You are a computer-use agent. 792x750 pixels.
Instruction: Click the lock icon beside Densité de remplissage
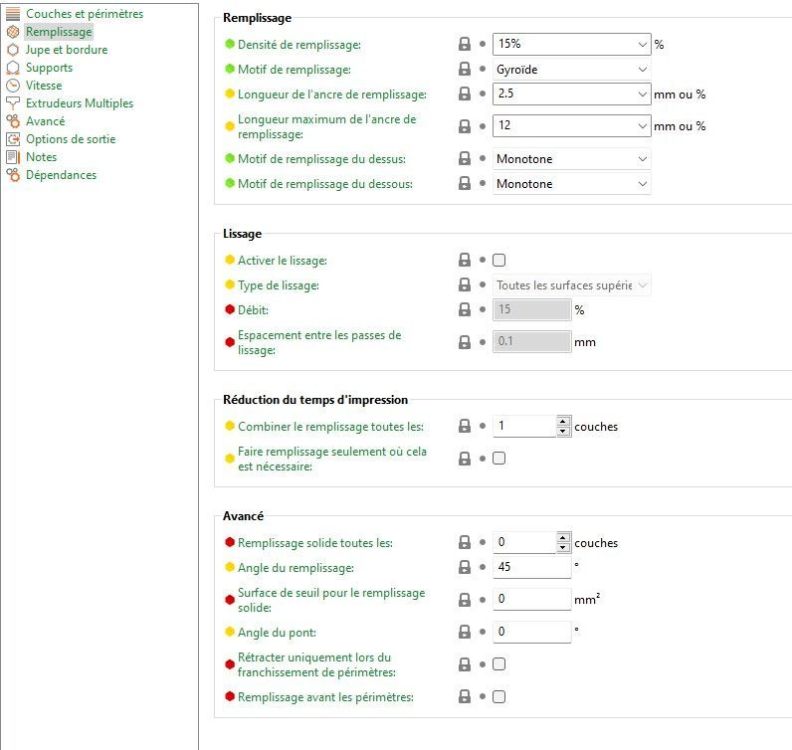464,45
